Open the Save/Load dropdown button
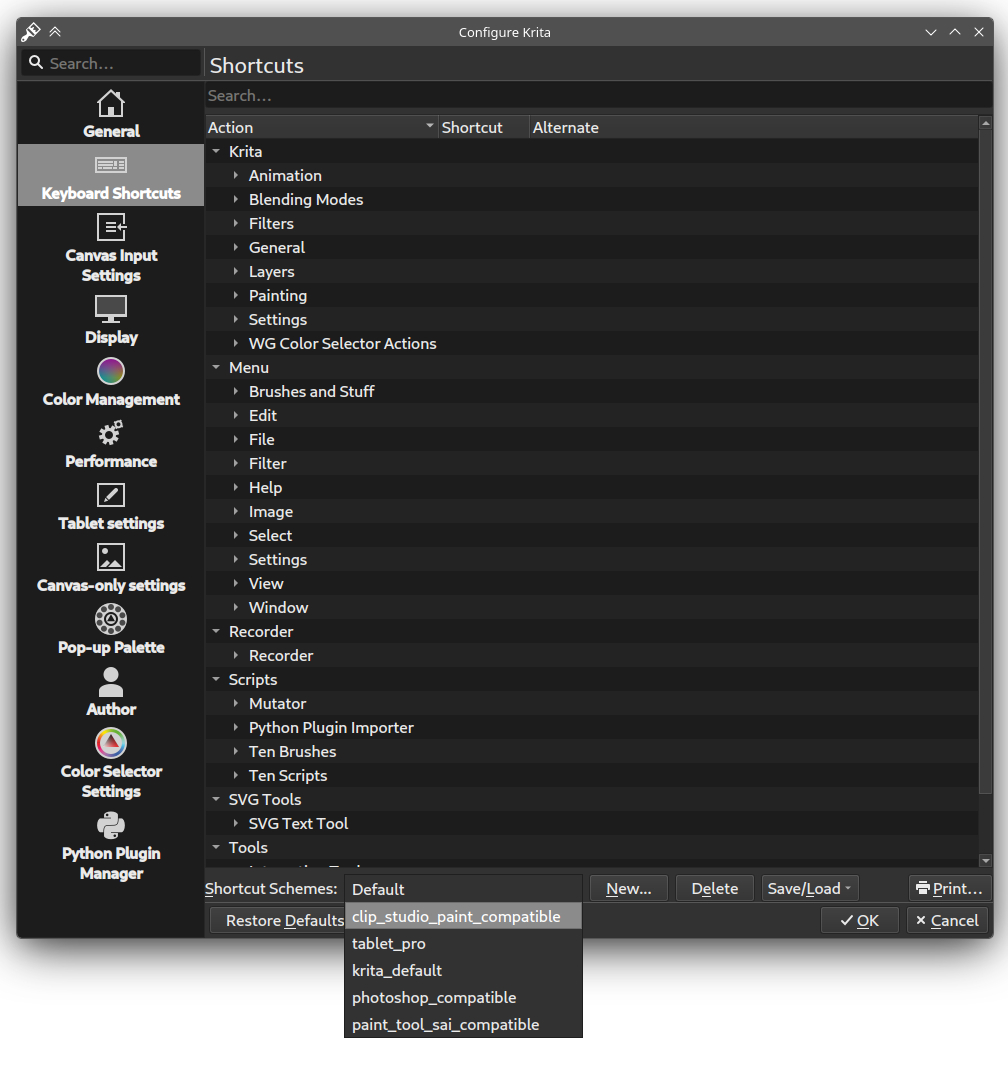Image resolution: width=1008 pixels, height=1067 pixels. click(809, 888)
